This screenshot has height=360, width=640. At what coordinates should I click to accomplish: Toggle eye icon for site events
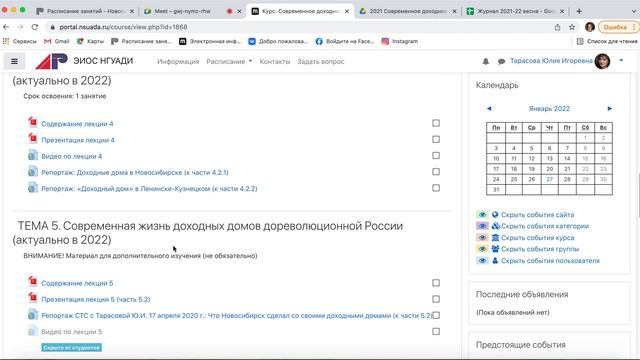tap(482, 215)
